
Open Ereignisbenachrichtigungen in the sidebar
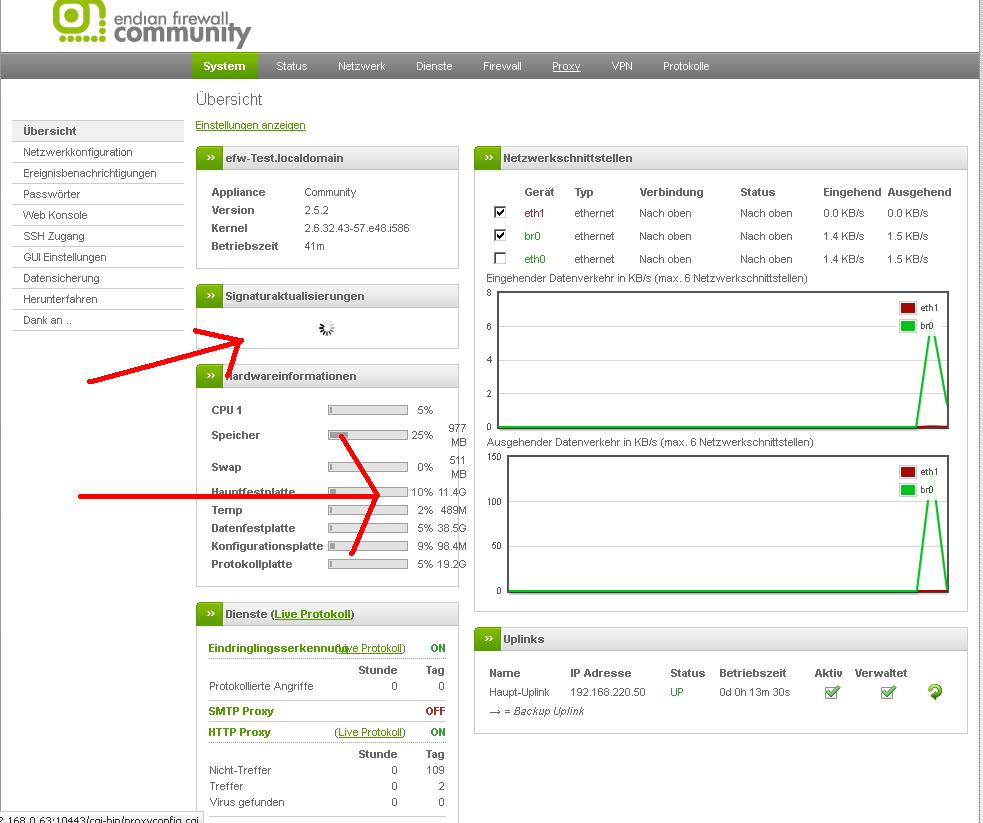pyautogui.click(x=98, y=173)
